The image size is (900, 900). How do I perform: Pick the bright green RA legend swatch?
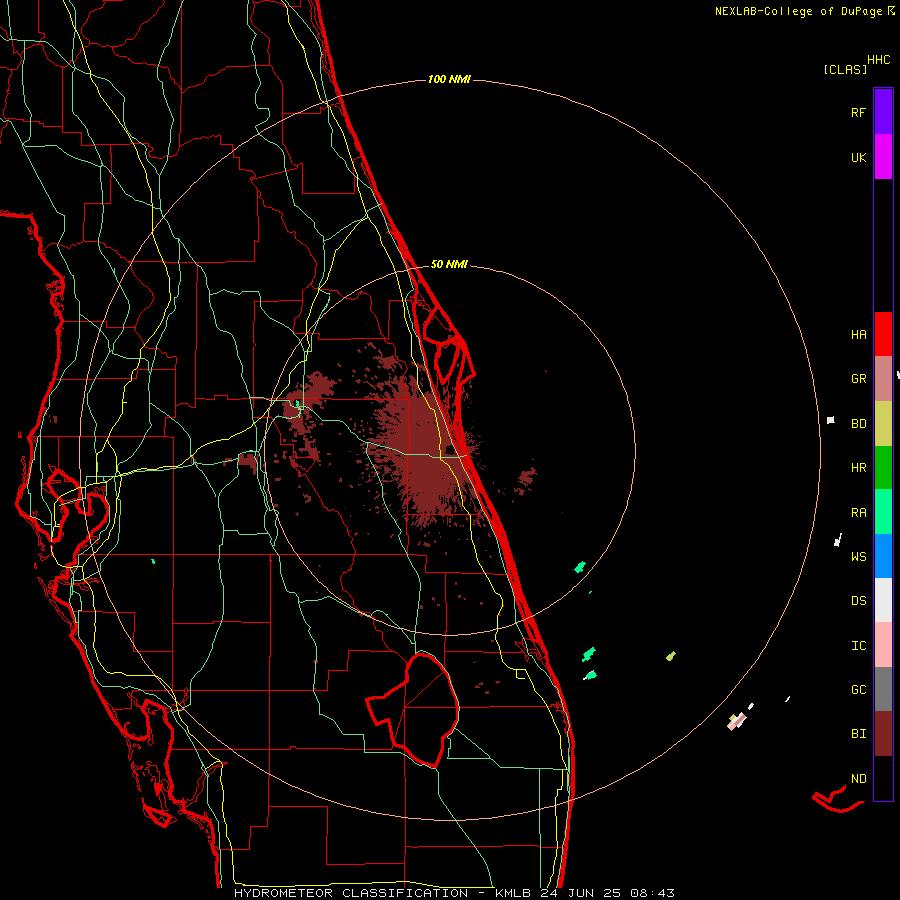883,512
